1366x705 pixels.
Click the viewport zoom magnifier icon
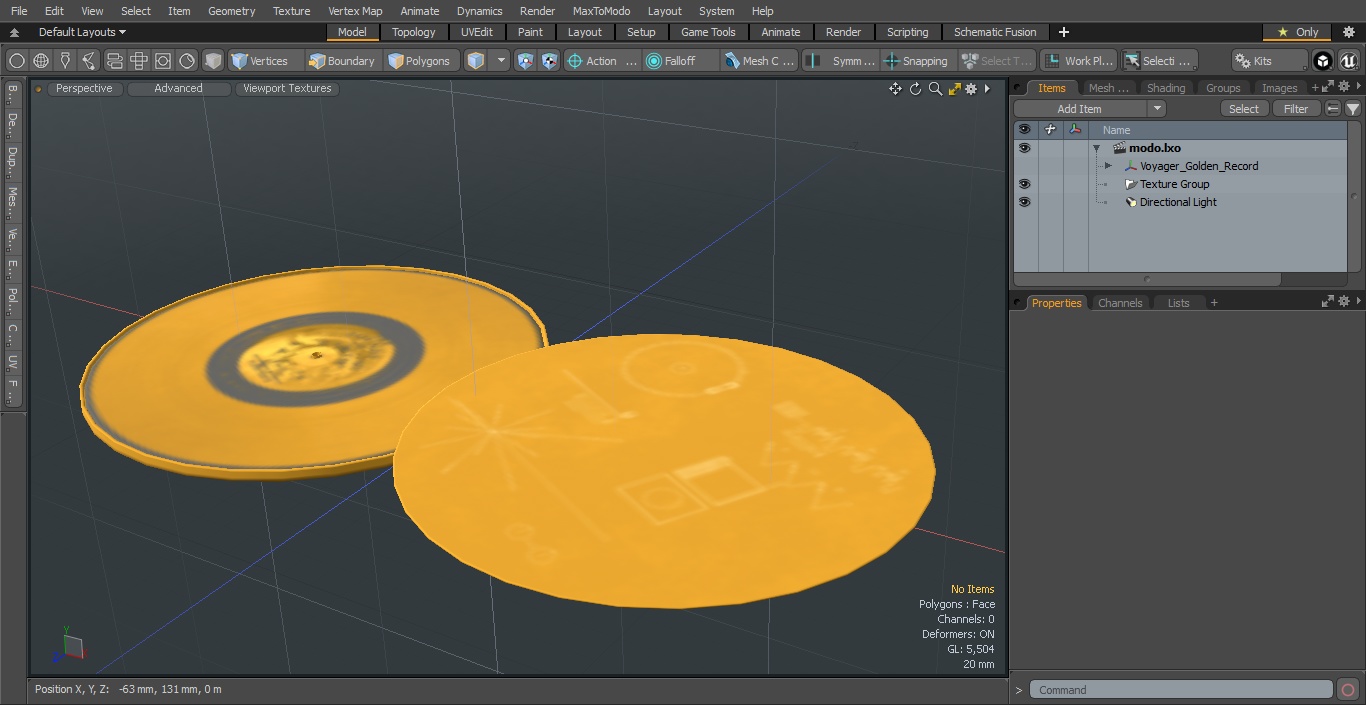point(935,89)
